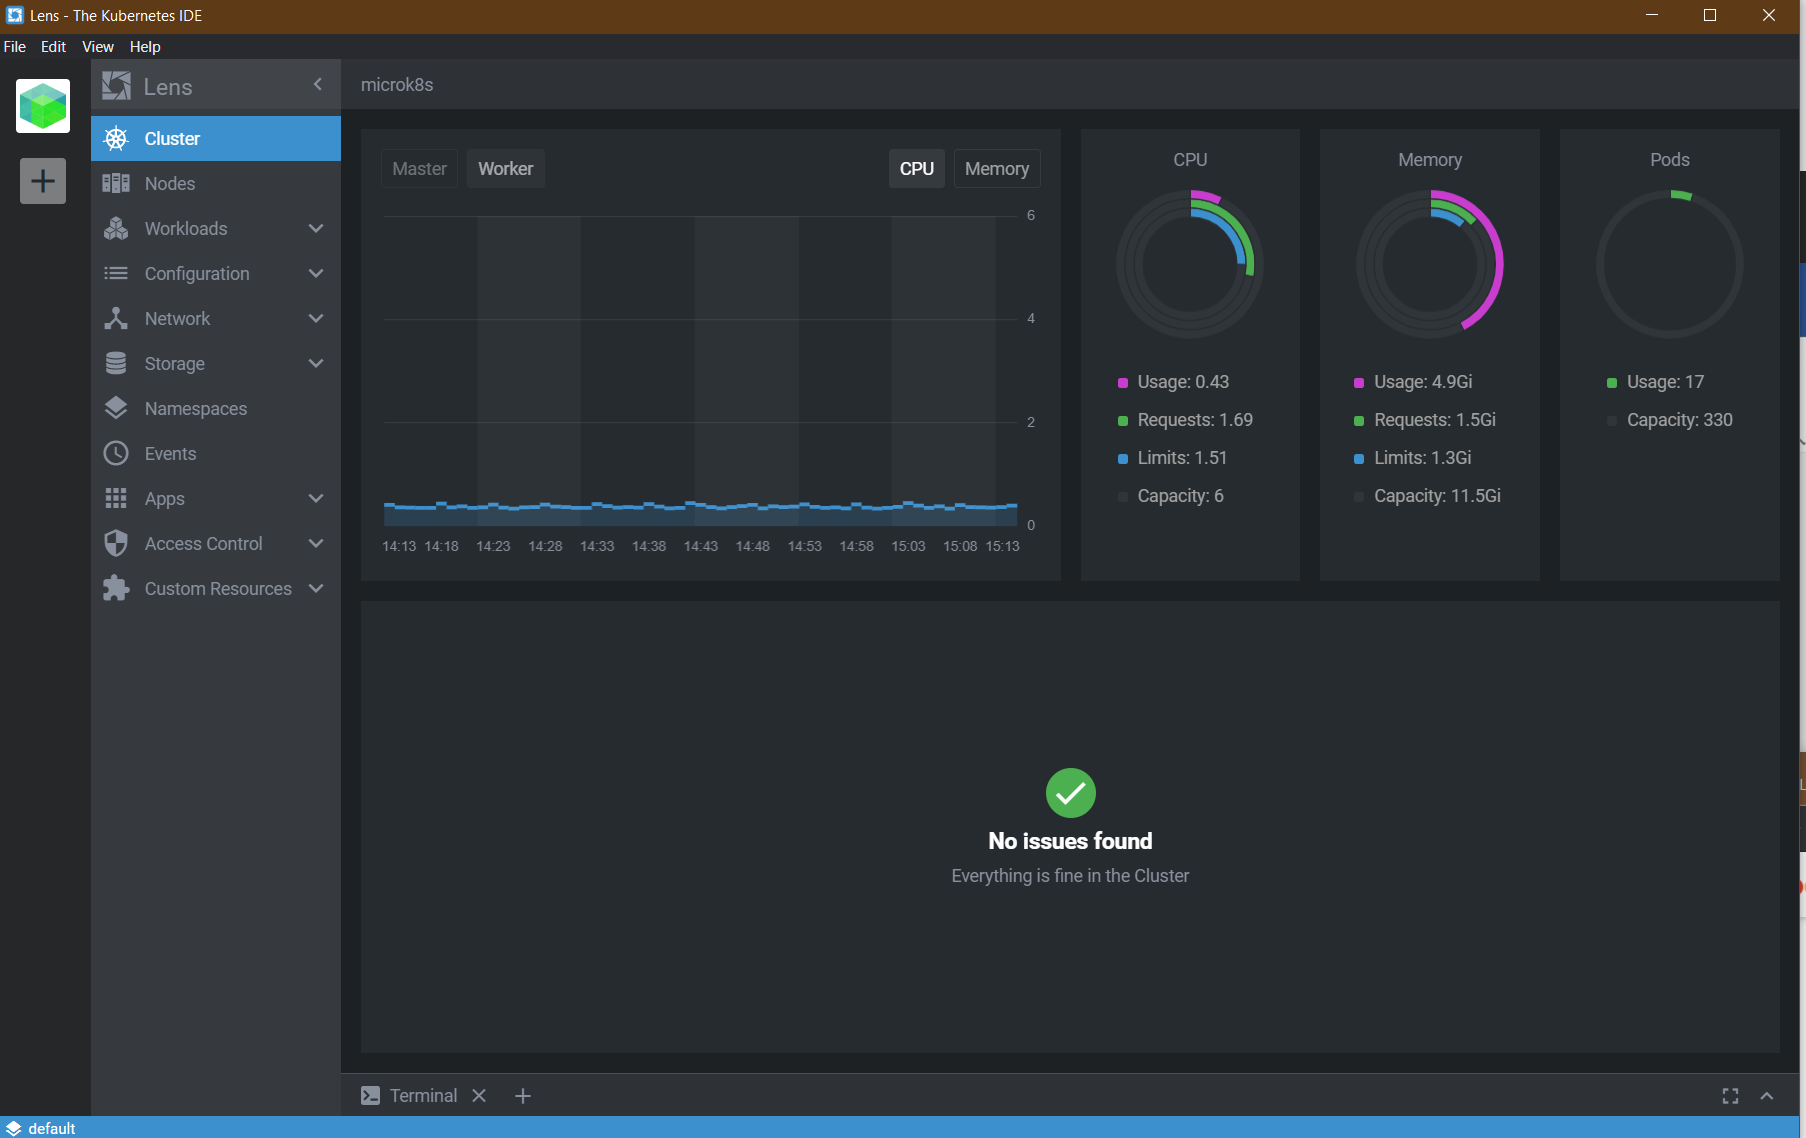The image size is (1806, 1138).
Task: Close the Terminal tab with X
Action: [x=479, y=1095]
